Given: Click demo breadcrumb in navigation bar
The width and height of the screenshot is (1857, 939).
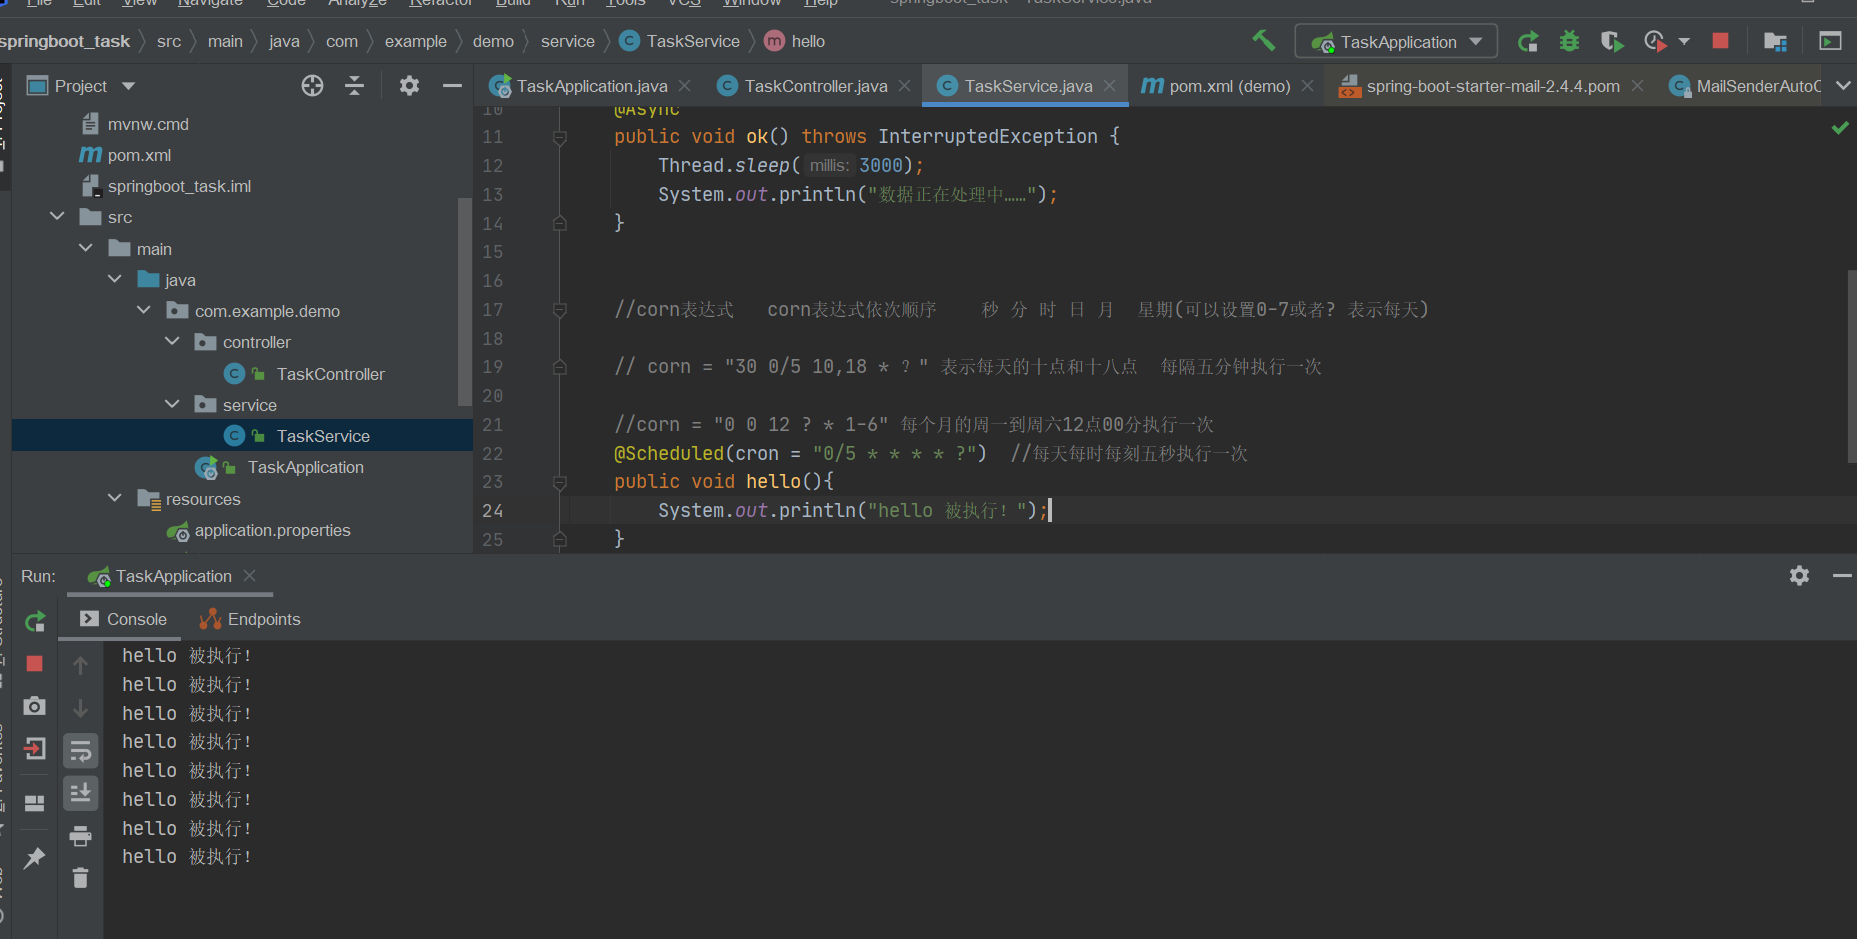Looking at the screenshot, I should [x=493, y=41].
